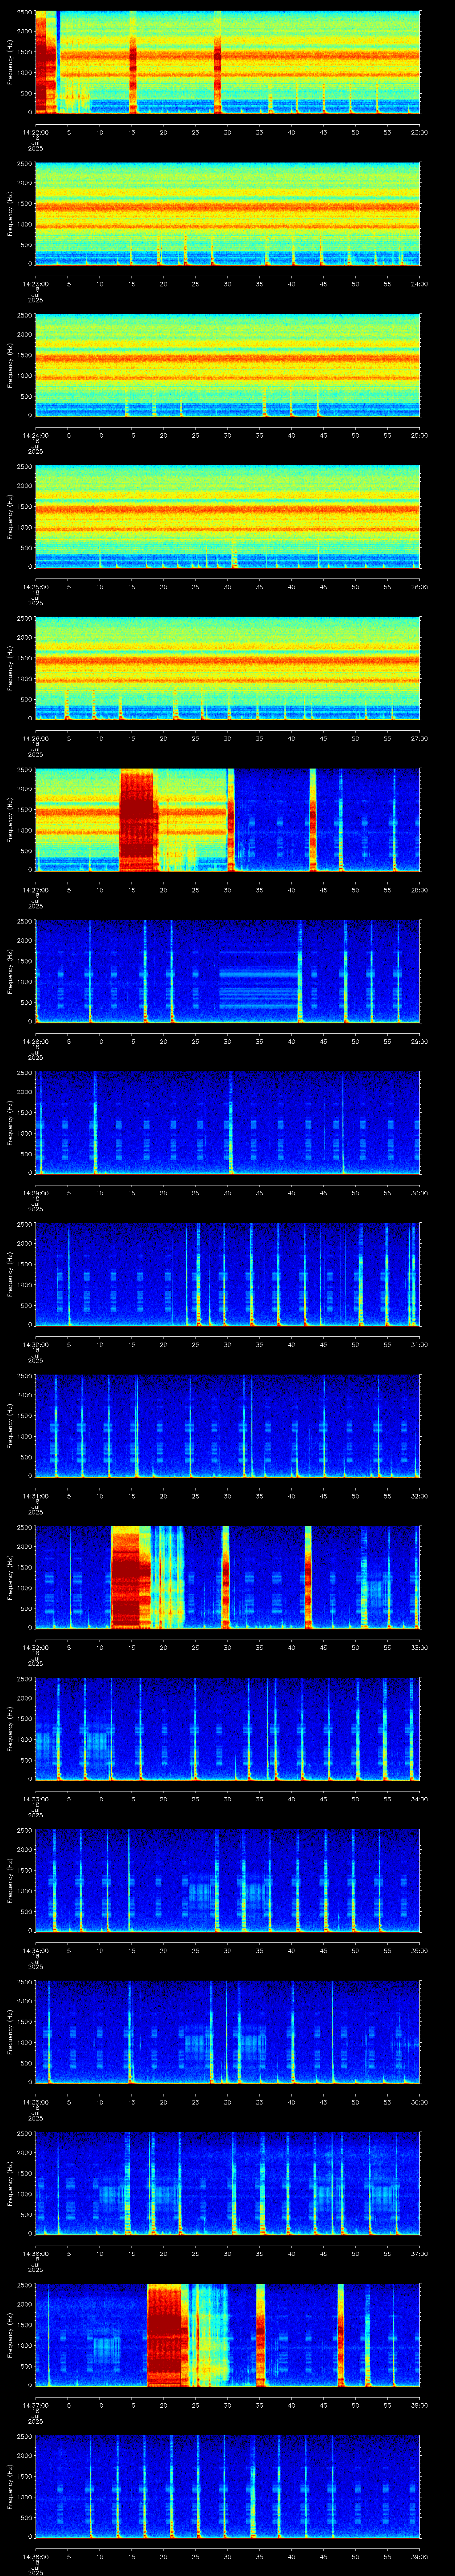The height and width of the screenshot is (2576, 455).
Task: Select the wide red burst in the 14:37:00 spectrogram
Action: [x=167, y=2335]
